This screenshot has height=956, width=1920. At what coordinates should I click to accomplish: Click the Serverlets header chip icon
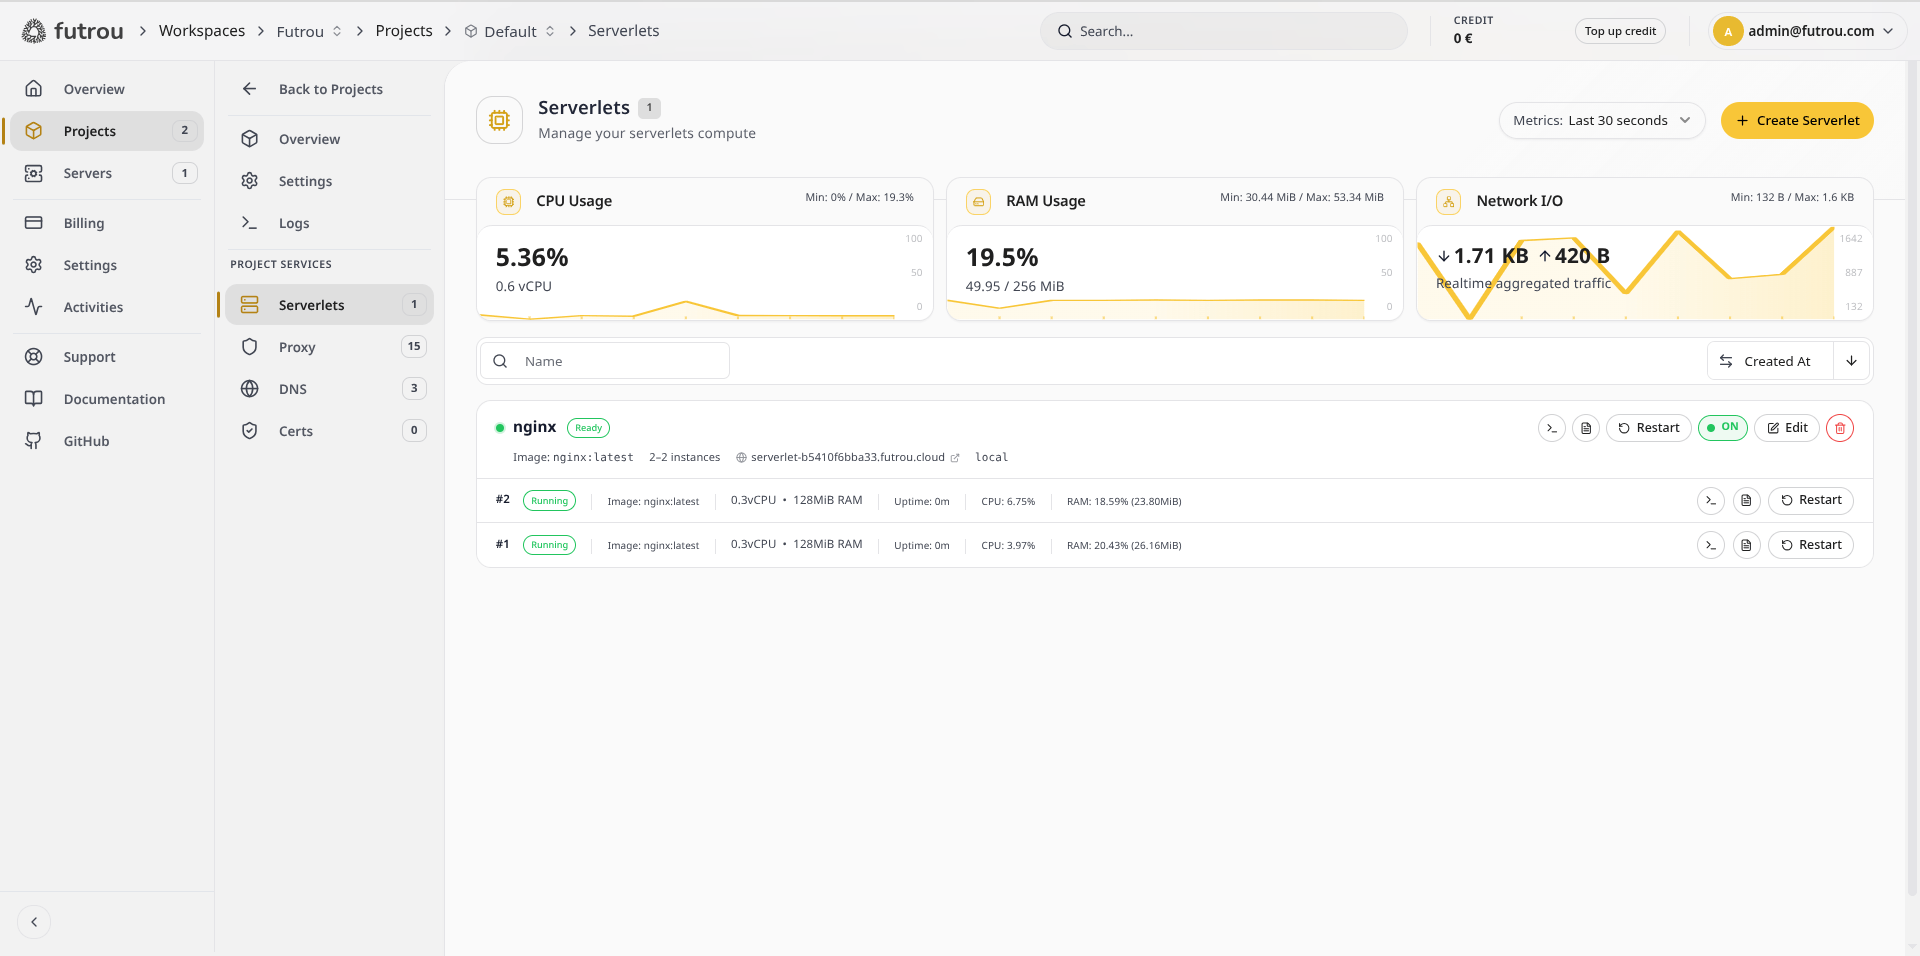click(x=499, y=120)
